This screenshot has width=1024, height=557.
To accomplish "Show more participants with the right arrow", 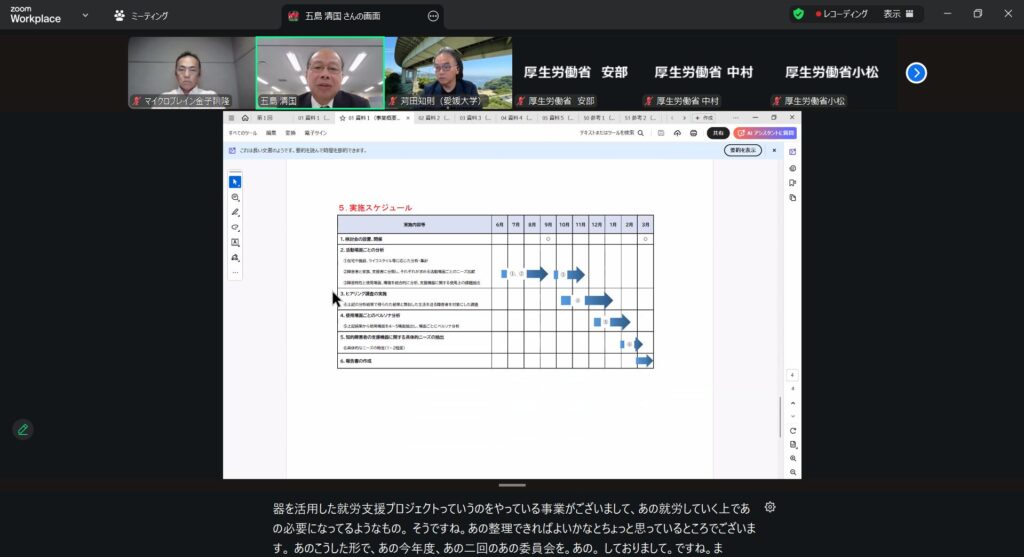I will pos(916,72).
